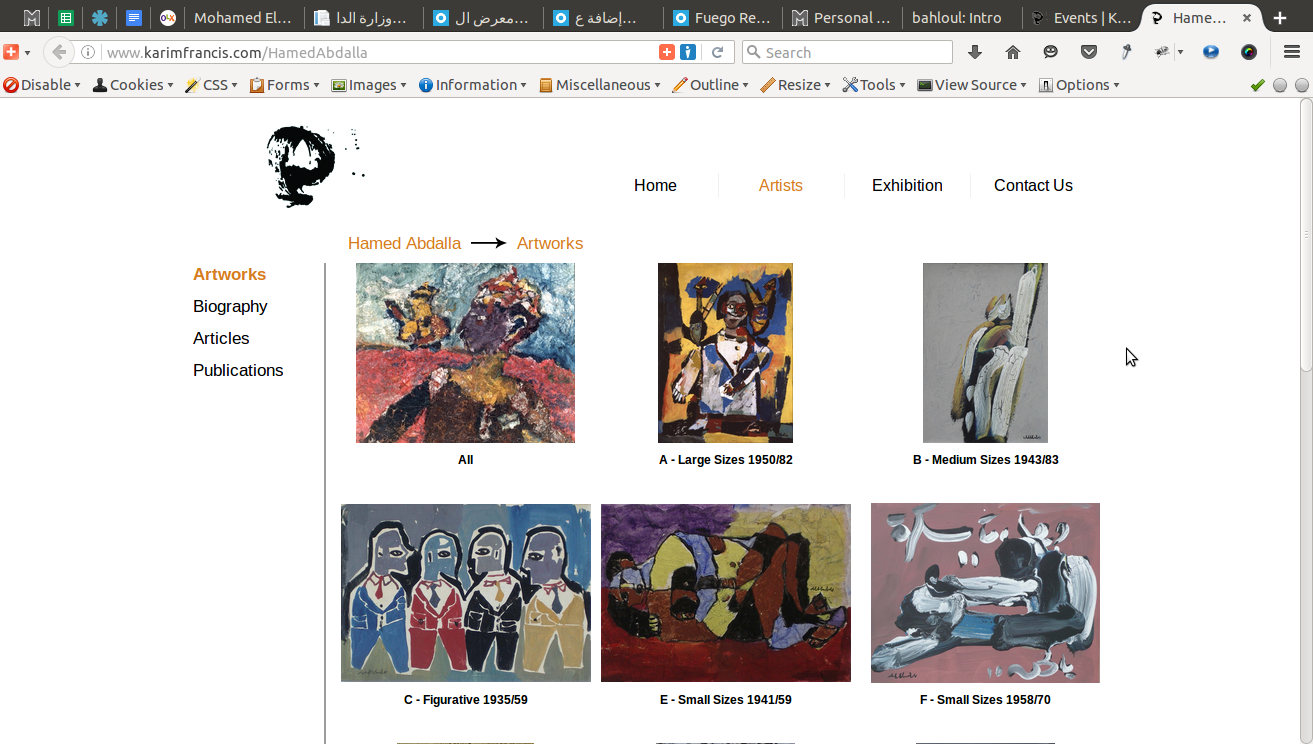Open the Firefox hamburger menu
1313x744 pixels.
(x=1291, y=52)
